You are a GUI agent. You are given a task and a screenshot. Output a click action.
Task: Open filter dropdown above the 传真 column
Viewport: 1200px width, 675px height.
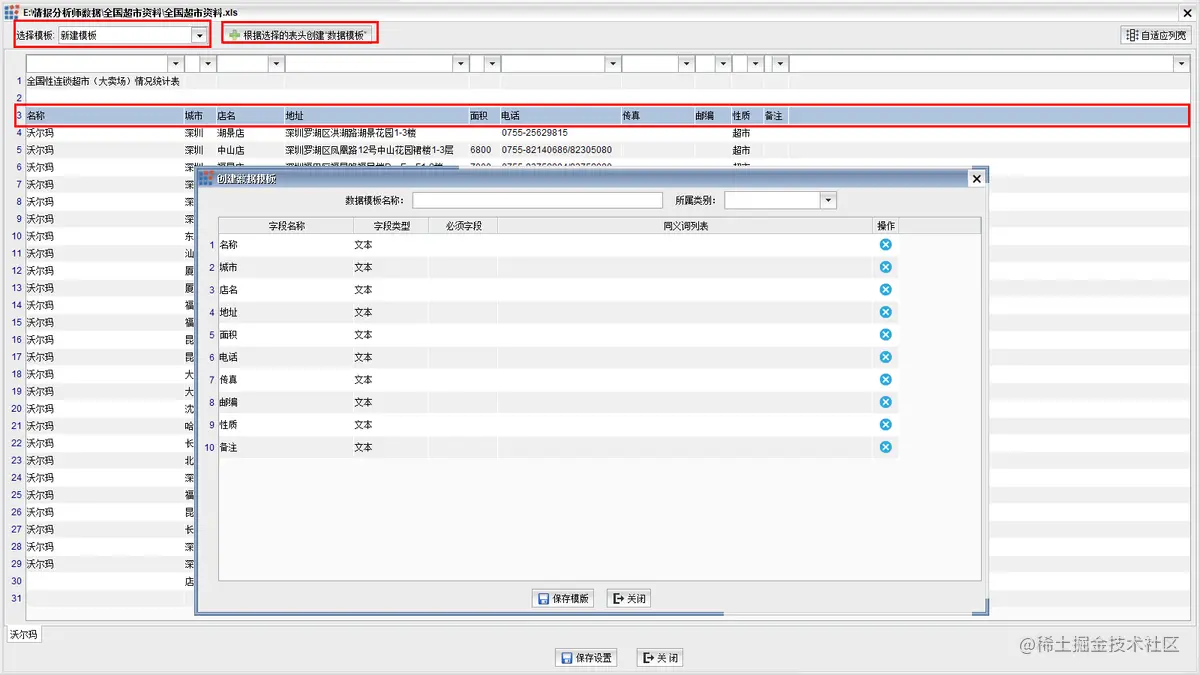pyautogui.click(x=687, y=64)
